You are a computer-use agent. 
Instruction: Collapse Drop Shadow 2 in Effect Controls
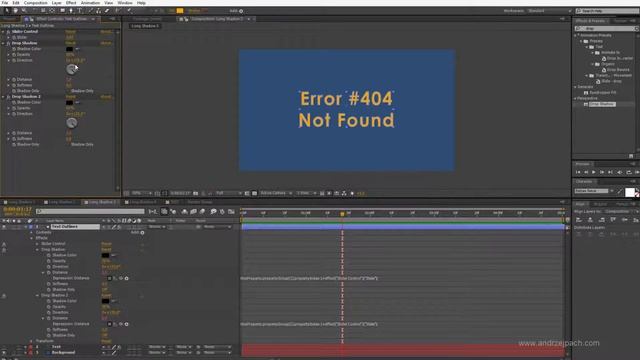[x=3, y=97]
